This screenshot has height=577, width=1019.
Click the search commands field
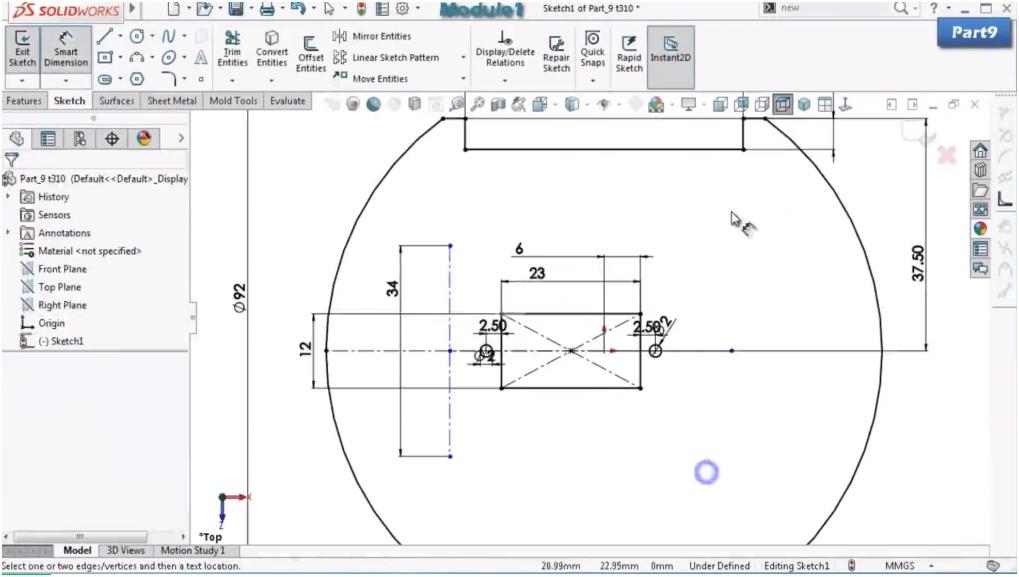pos(832,8)
